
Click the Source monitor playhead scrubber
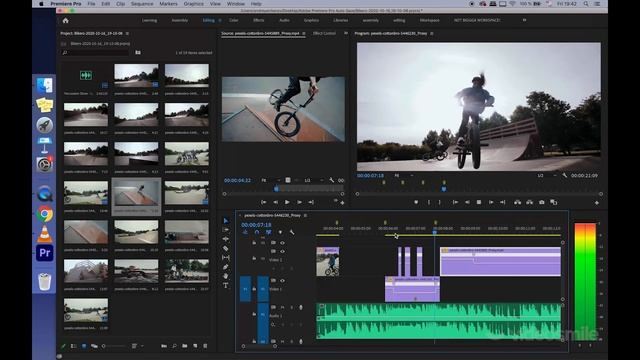(x=276, y=189)
